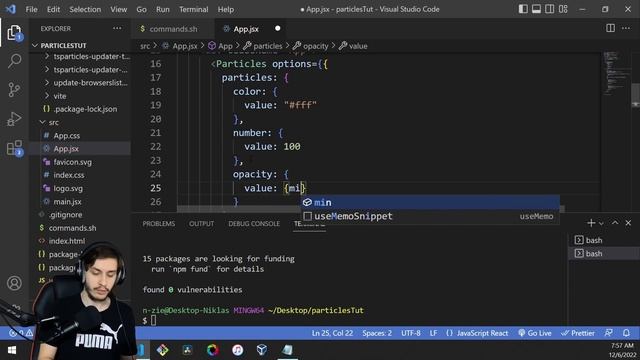Open the View menu
Screen dimensions: 640x360
[x=118, y=9]
